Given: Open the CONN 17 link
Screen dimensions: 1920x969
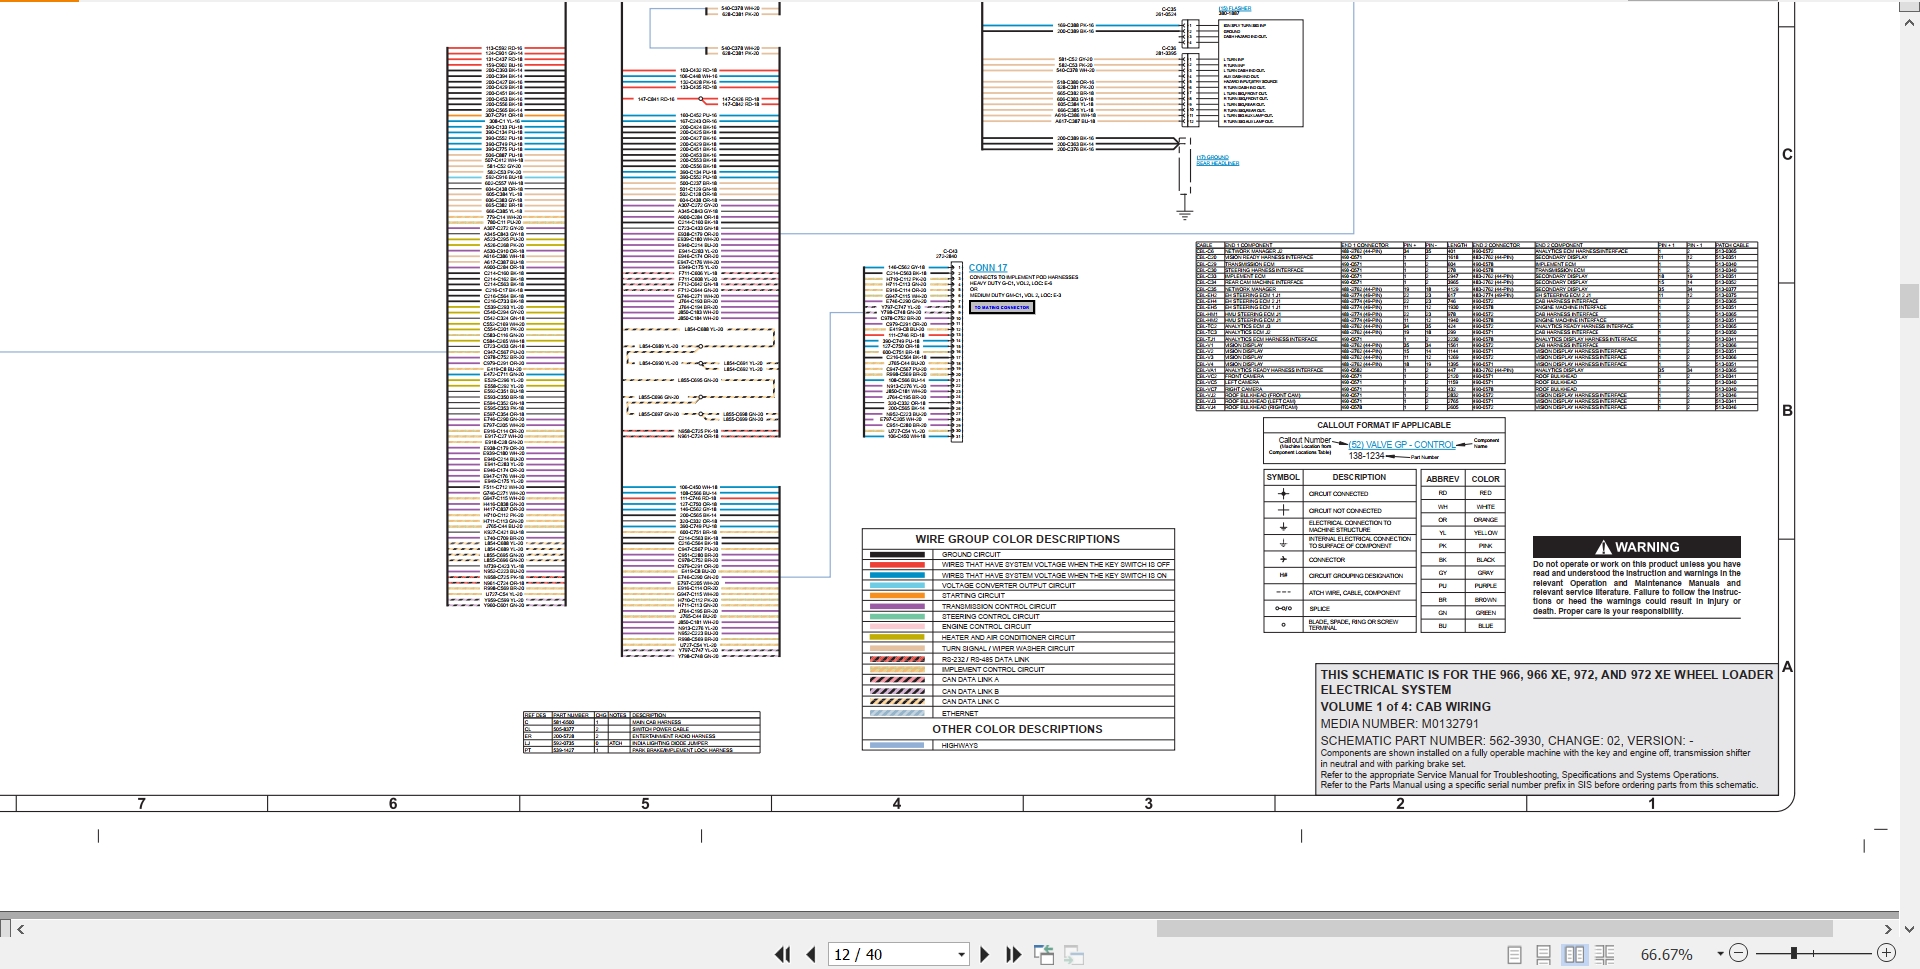Looking at the screenshot, I should pos(988,268).
